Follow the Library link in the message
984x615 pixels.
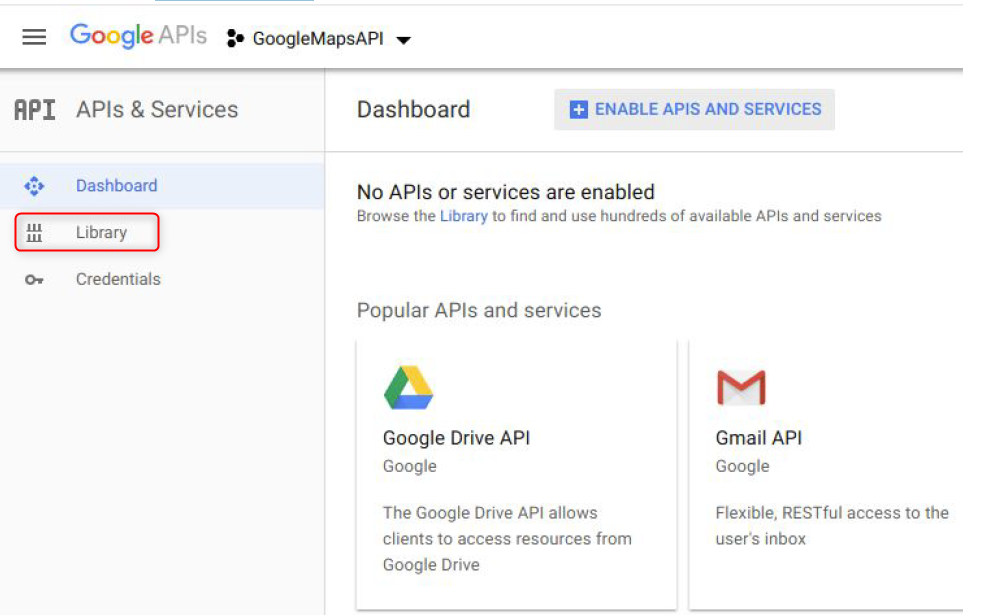pos(463,216)
